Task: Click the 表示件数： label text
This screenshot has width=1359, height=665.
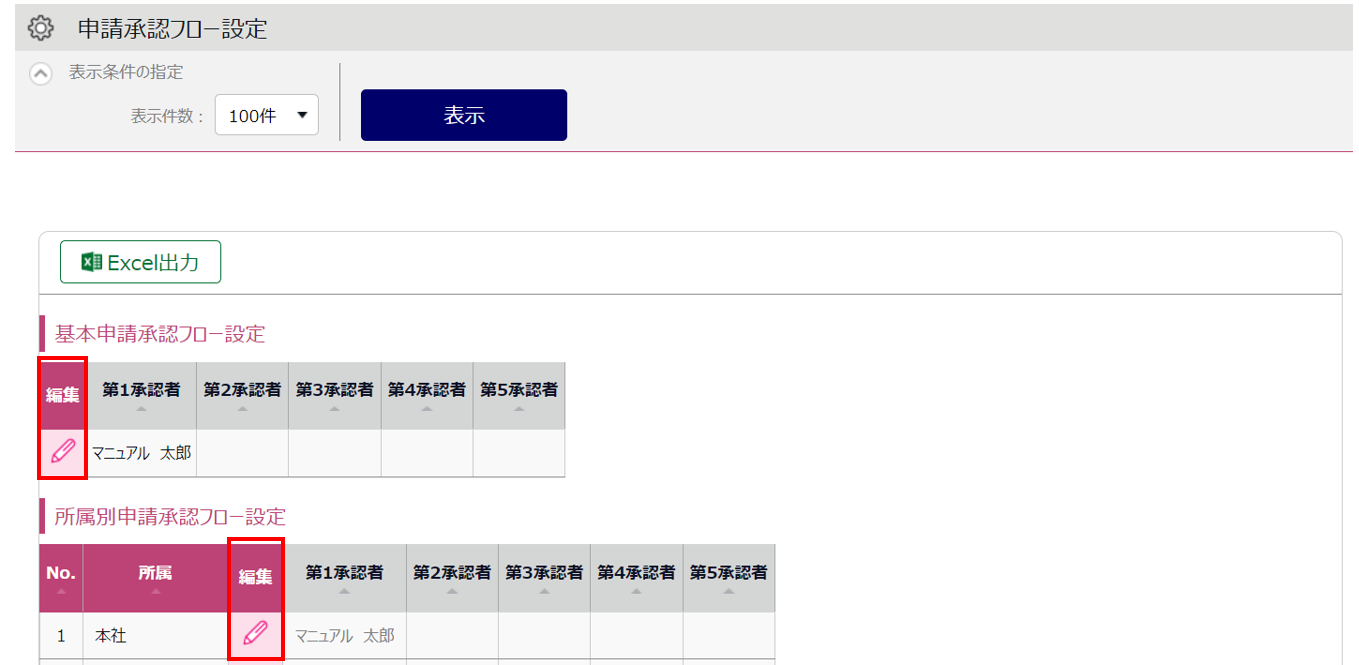Action: tap(167, 116)
